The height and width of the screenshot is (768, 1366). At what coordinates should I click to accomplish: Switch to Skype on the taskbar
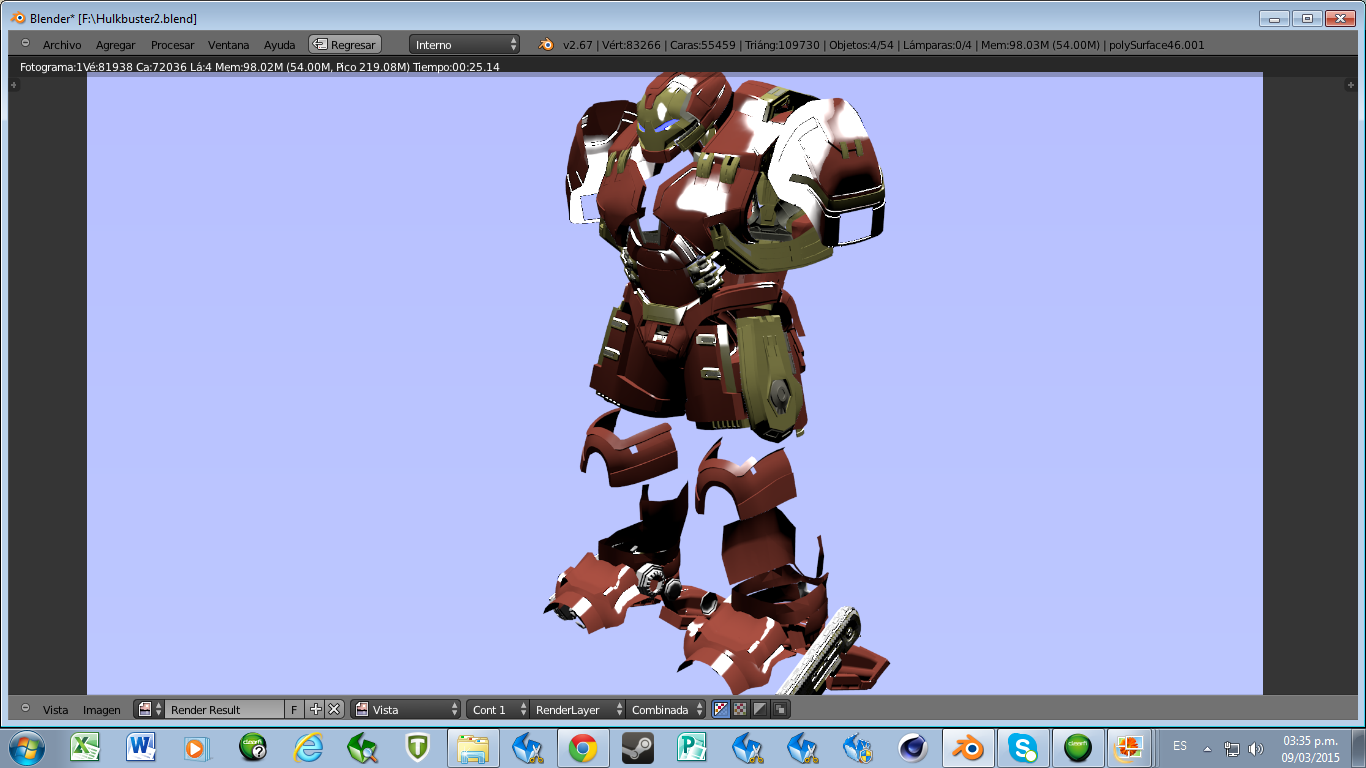1023,747
